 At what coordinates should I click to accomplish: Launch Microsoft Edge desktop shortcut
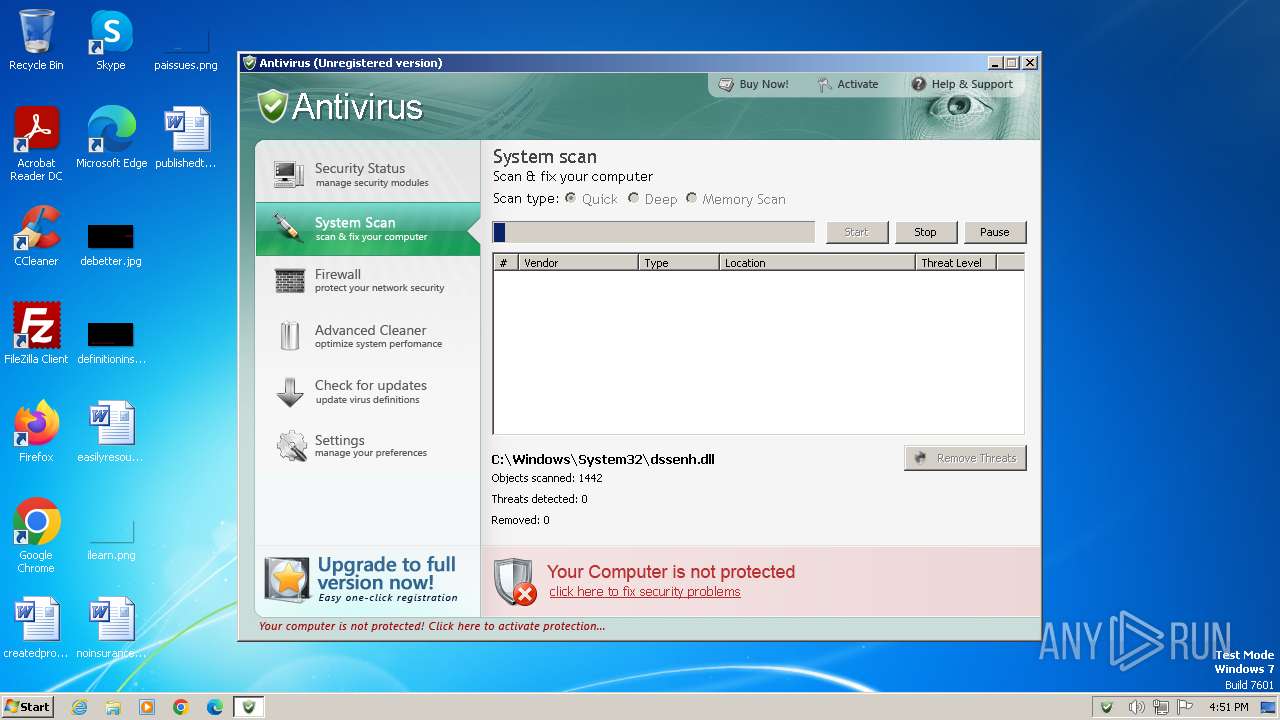click(111, 138)
